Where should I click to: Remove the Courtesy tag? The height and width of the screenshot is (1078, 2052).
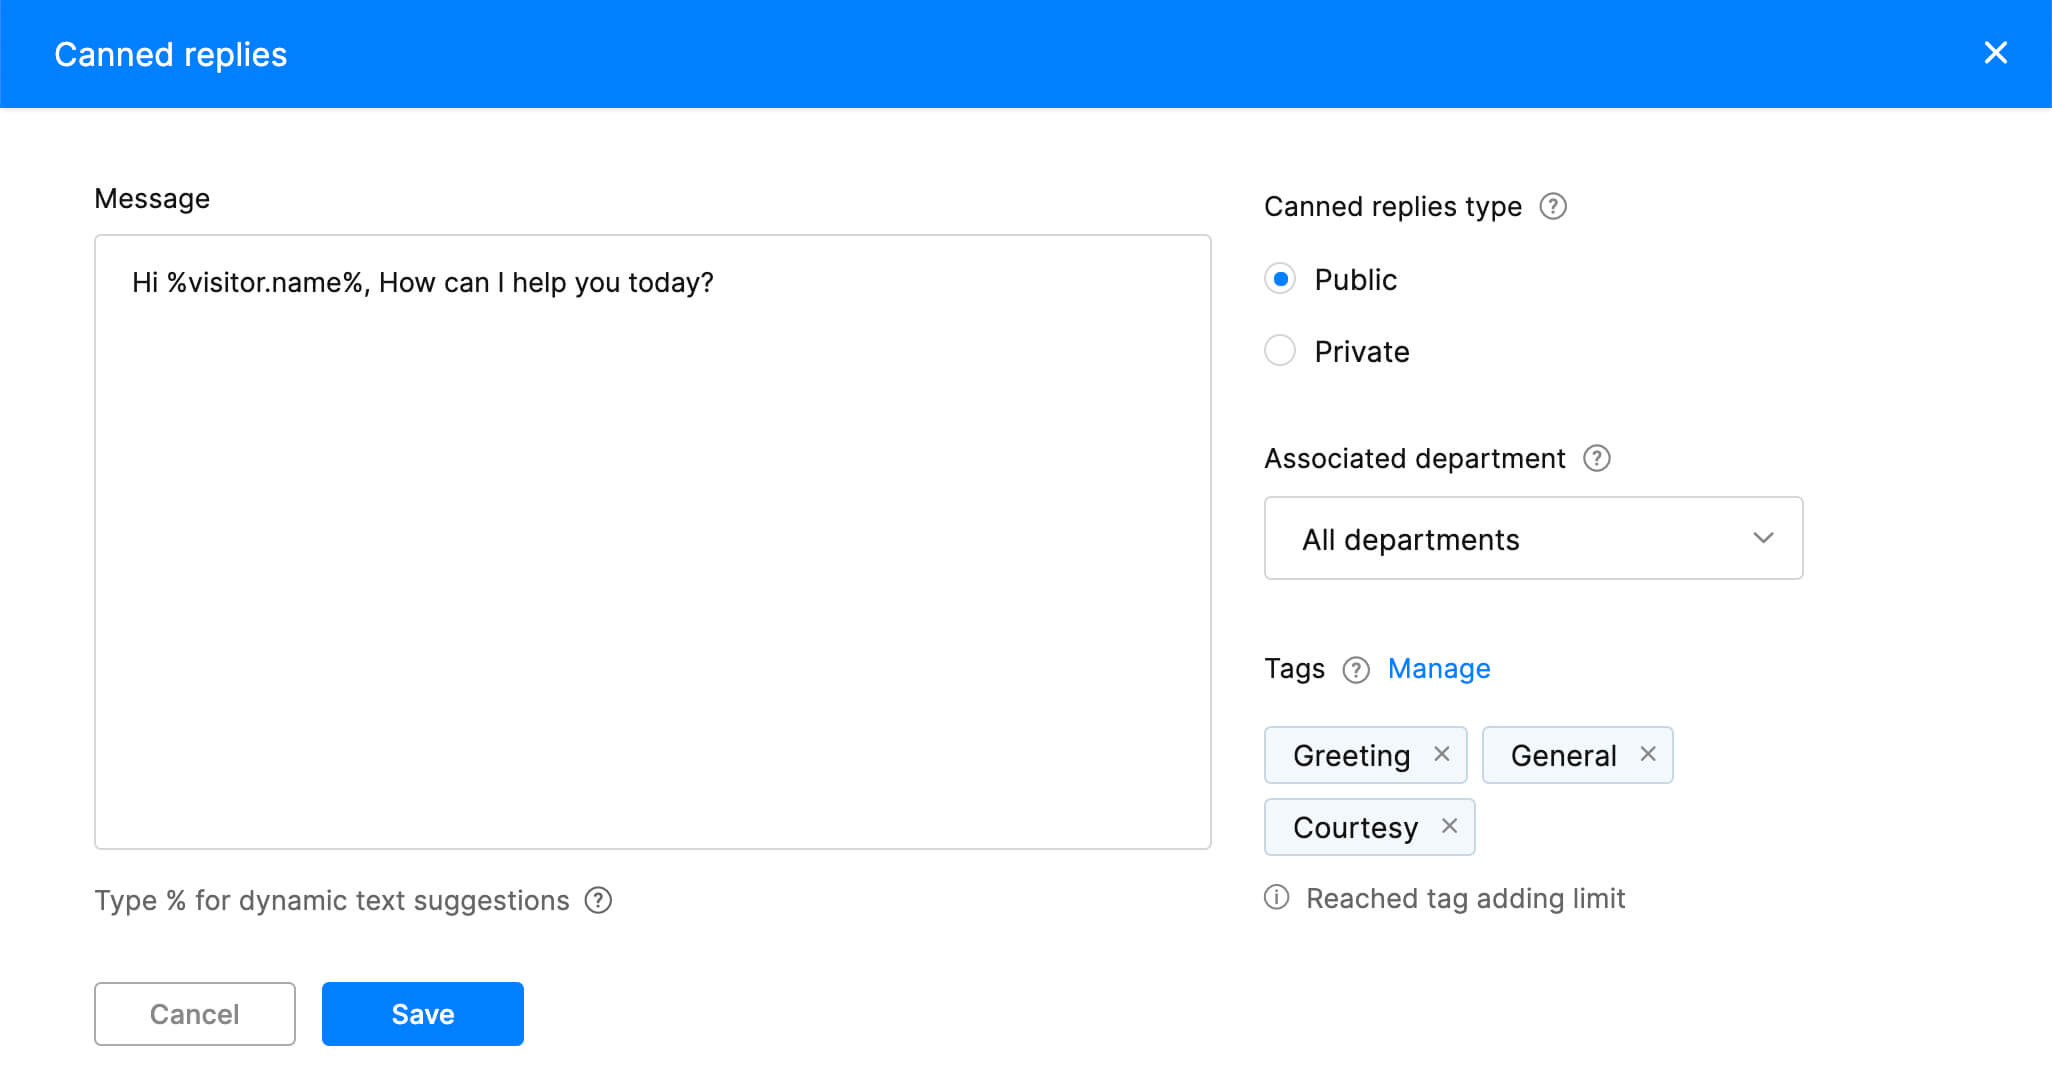click(1449, 826)
